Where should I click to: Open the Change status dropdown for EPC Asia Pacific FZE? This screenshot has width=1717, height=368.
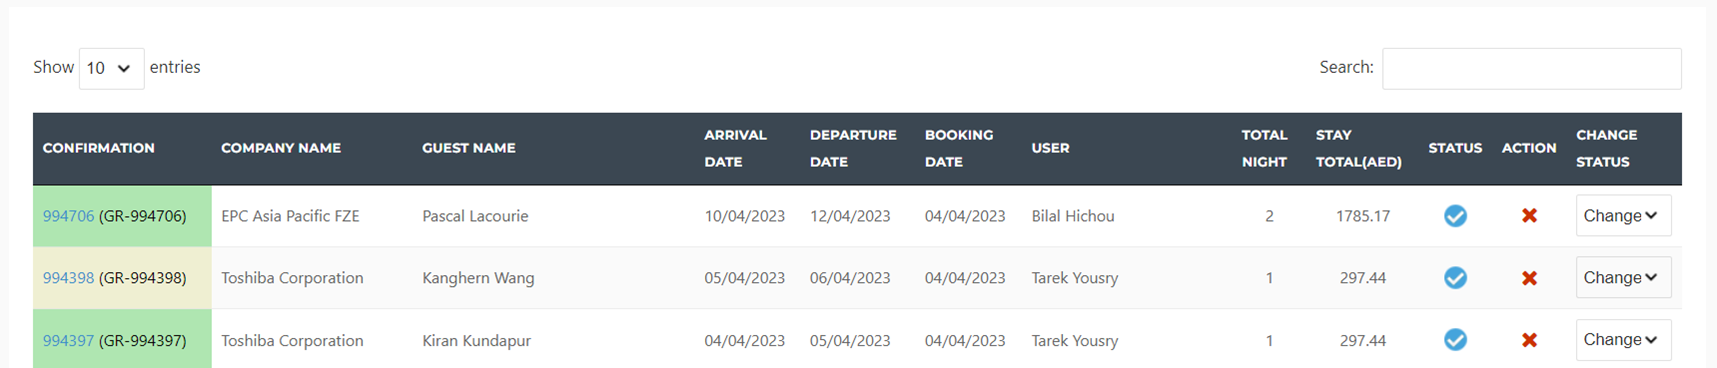click(x=1623, y=216)
